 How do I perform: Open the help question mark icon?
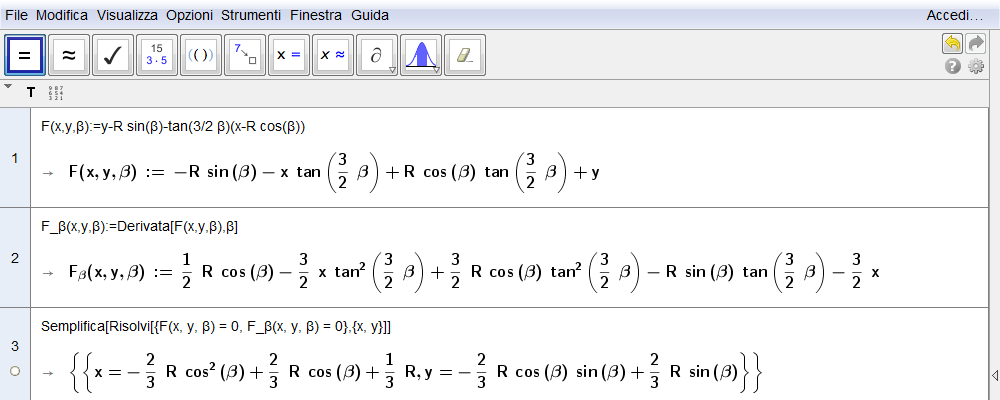tap(953, 66)
